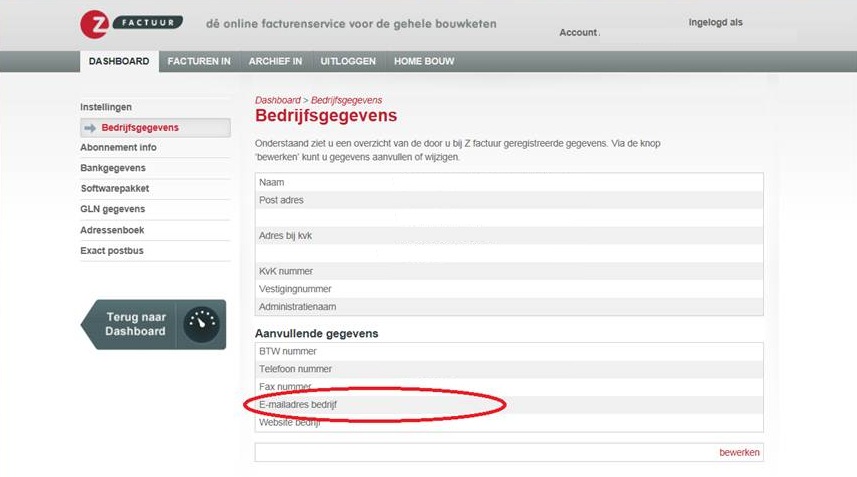This screenshot has width=857, height=477.
Task: Open the Dashboard tab
Action: tap(118, 61)
